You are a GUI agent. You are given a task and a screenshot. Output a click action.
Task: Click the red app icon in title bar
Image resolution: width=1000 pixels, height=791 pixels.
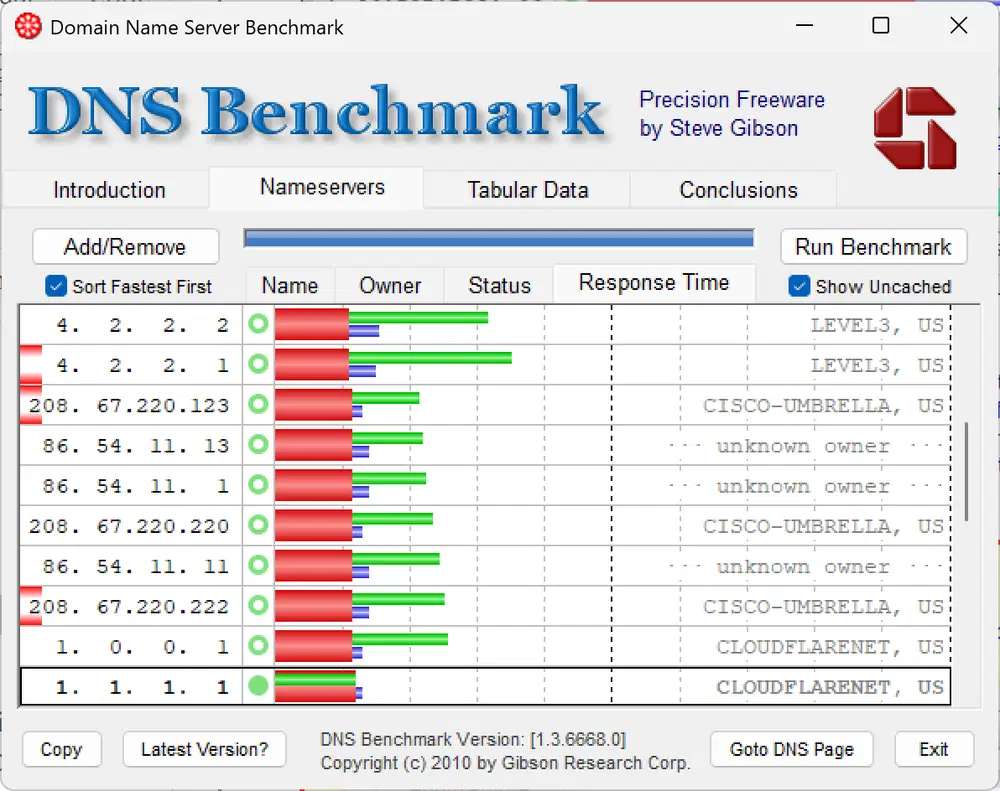coord(28,27)
